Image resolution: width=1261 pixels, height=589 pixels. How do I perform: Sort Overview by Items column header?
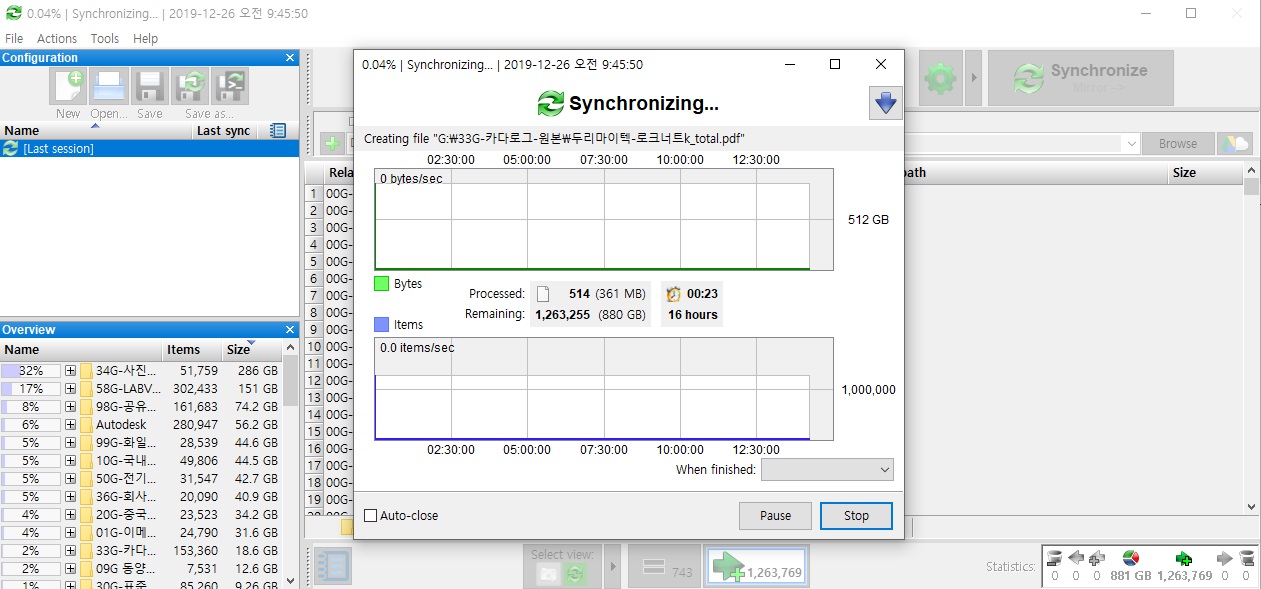point(192,350)
